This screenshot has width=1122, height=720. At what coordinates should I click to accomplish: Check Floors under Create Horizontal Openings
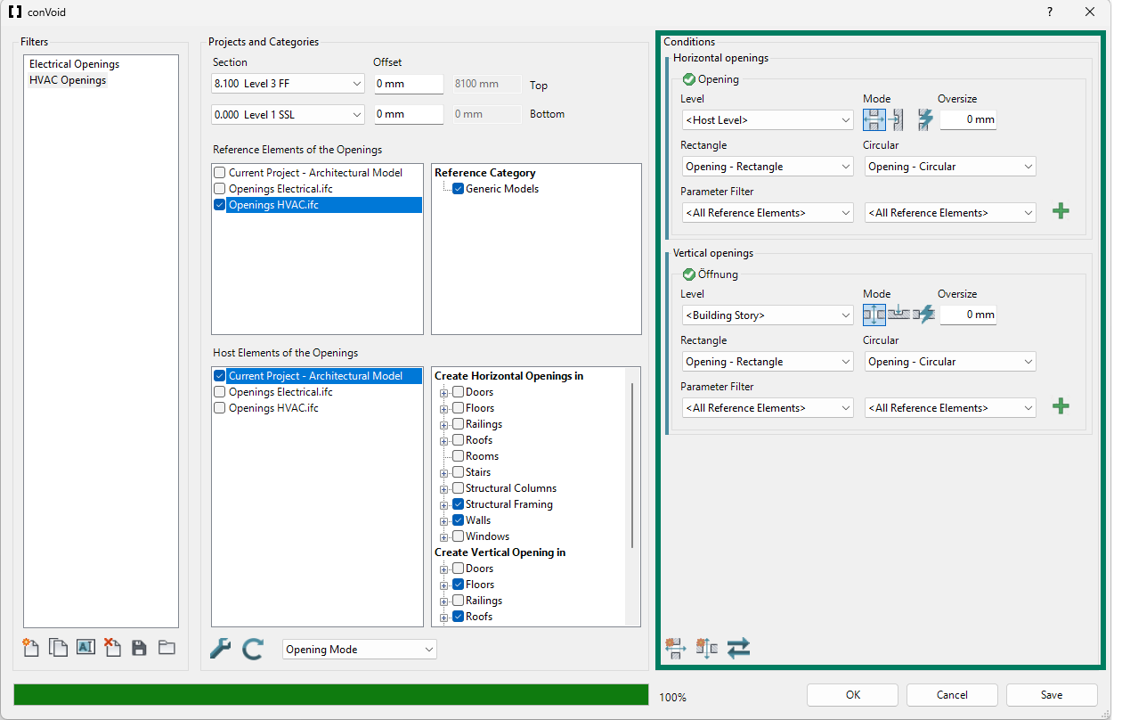click(458, 408)
